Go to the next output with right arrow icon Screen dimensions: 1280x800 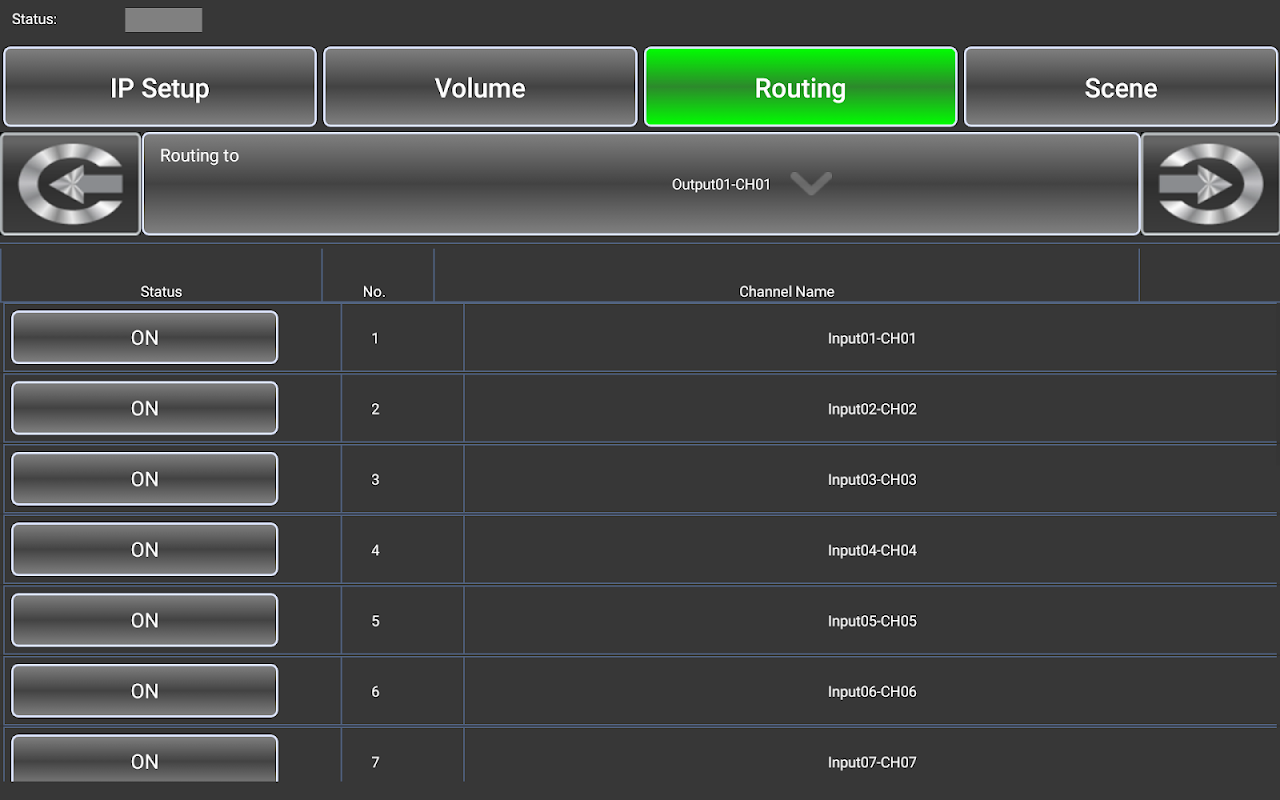coord(1210,184)
